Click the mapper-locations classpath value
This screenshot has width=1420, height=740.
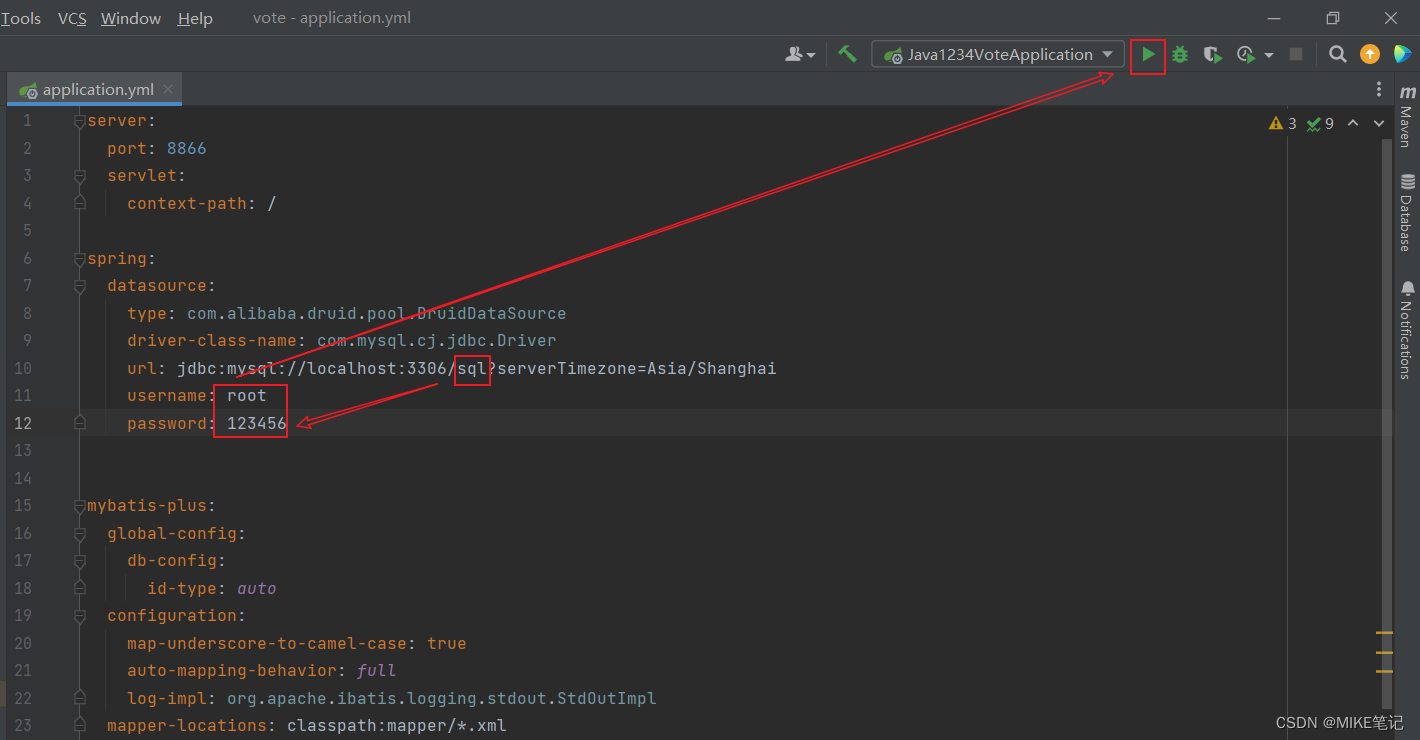(x=397, y=725)
